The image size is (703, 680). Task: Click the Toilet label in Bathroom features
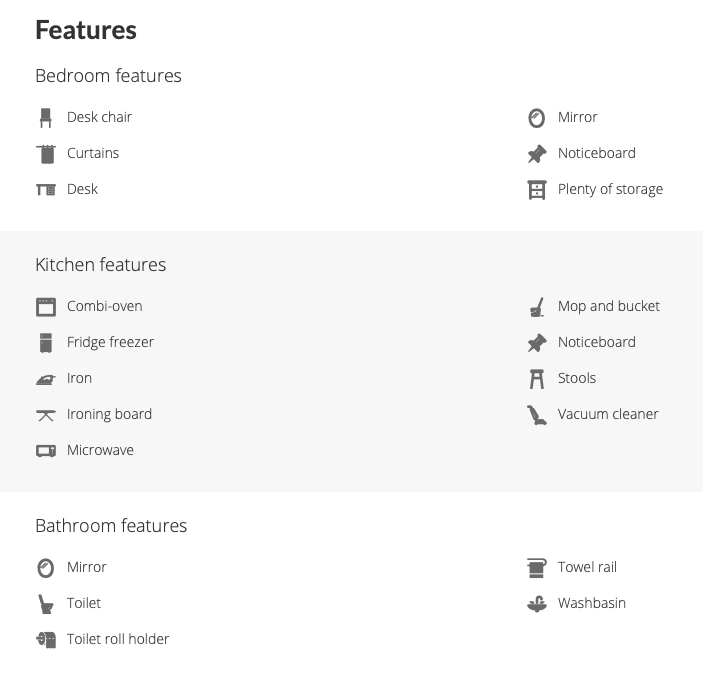[84, 603]
